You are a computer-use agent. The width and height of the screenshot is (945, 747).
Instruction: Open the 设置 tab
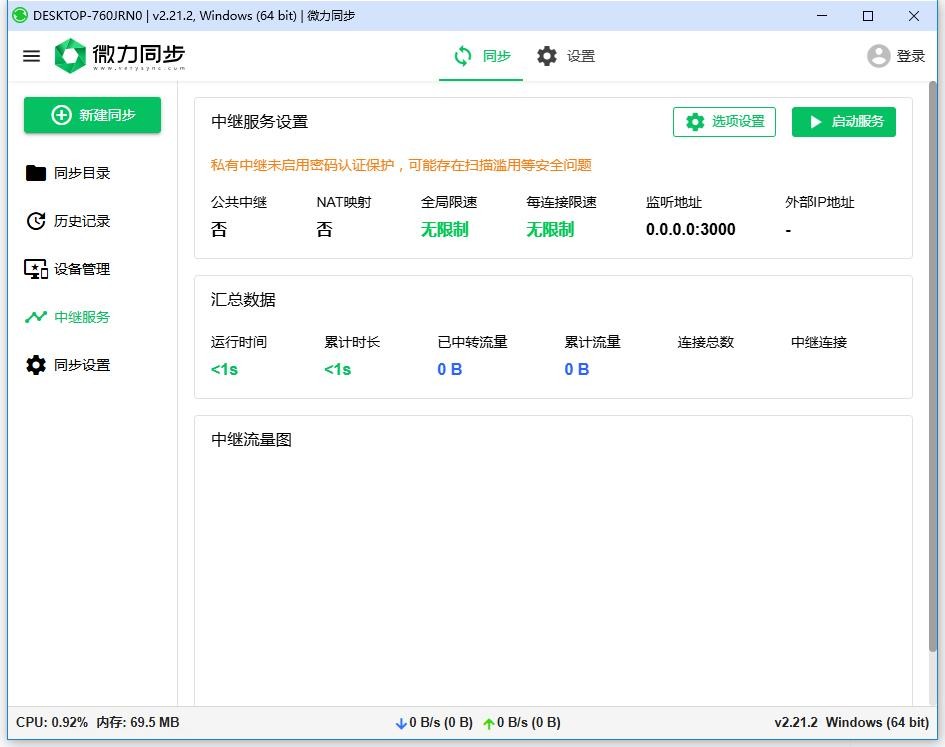567,56
